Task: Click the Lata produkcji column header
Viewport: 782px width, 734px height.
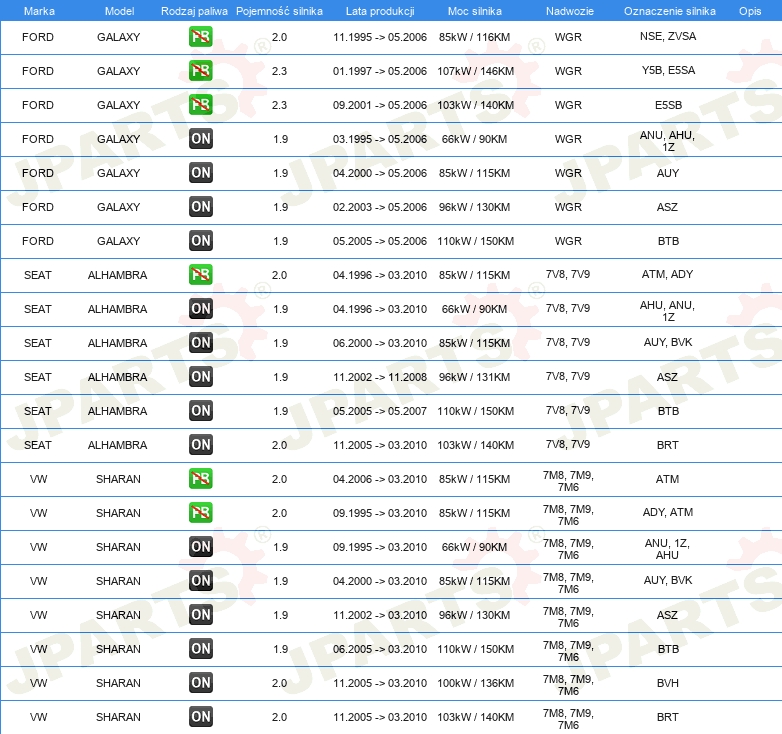Action: (380, 11)
